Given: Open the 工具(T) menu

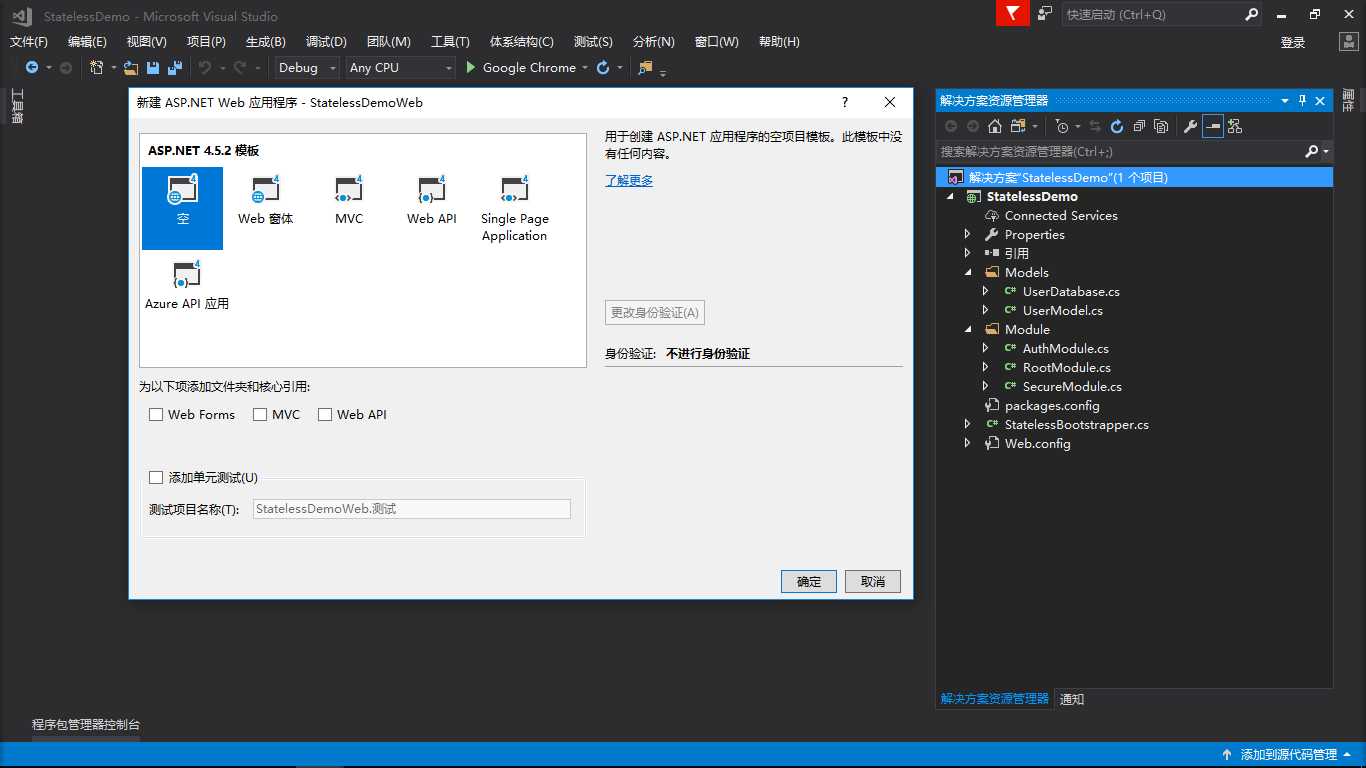Looking at the screenshot, I should 450,42.
